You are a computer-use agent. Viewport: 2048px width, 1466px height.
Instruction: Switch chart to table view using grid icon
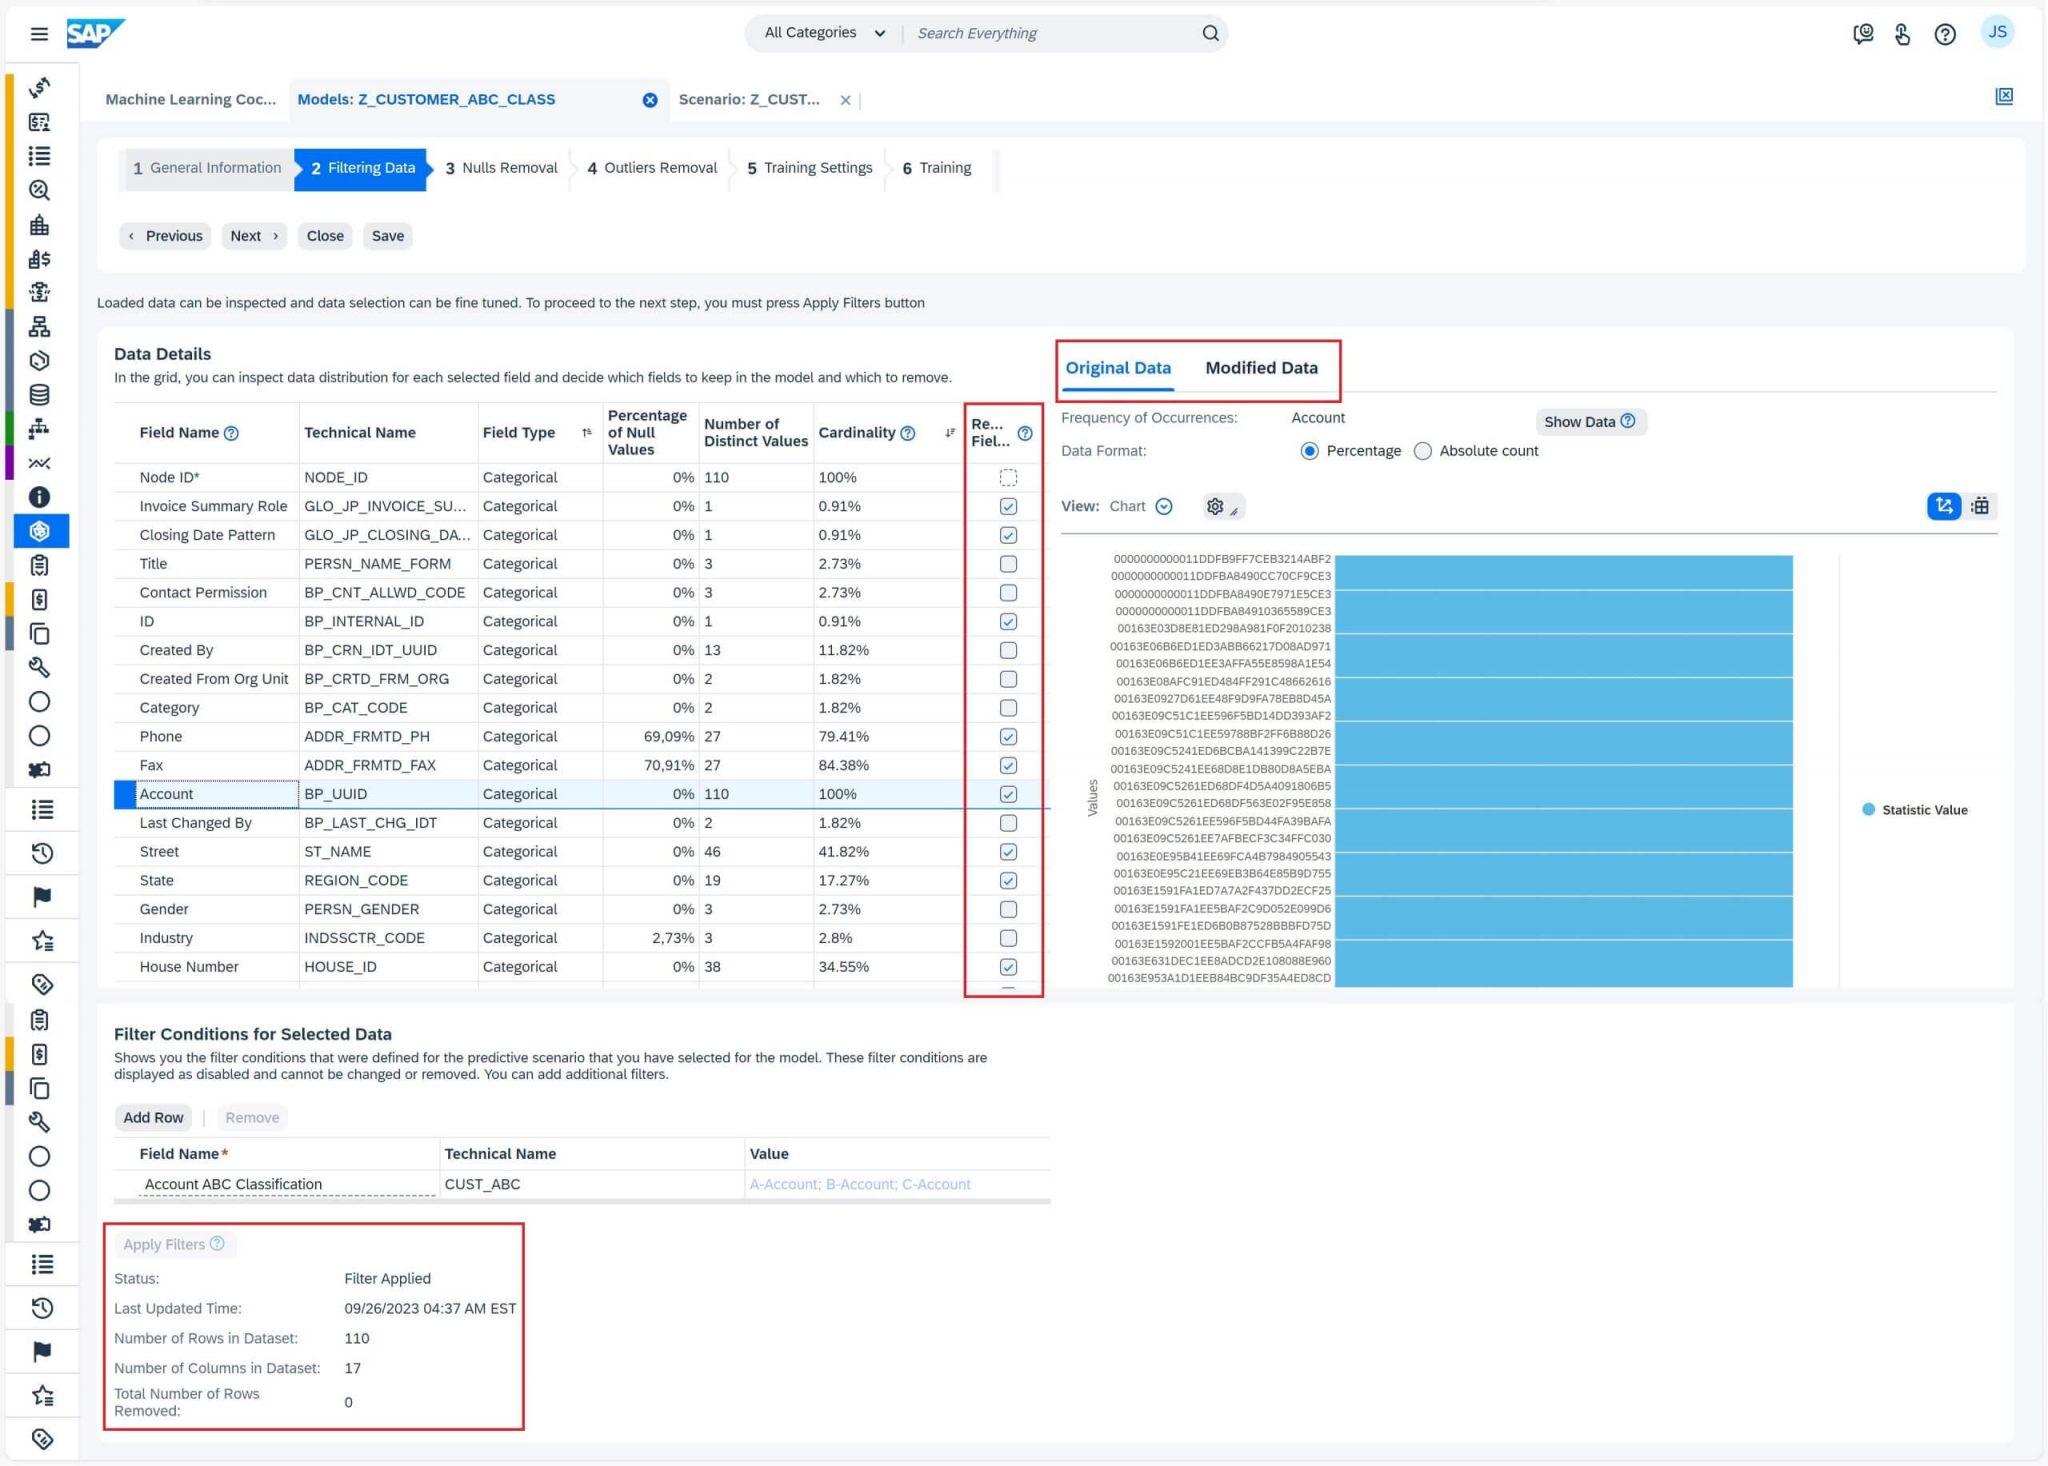click(1981, 506)
